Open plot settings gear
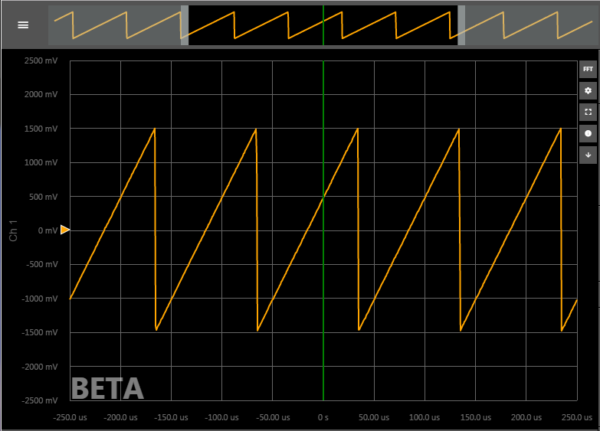 [588, 91]
